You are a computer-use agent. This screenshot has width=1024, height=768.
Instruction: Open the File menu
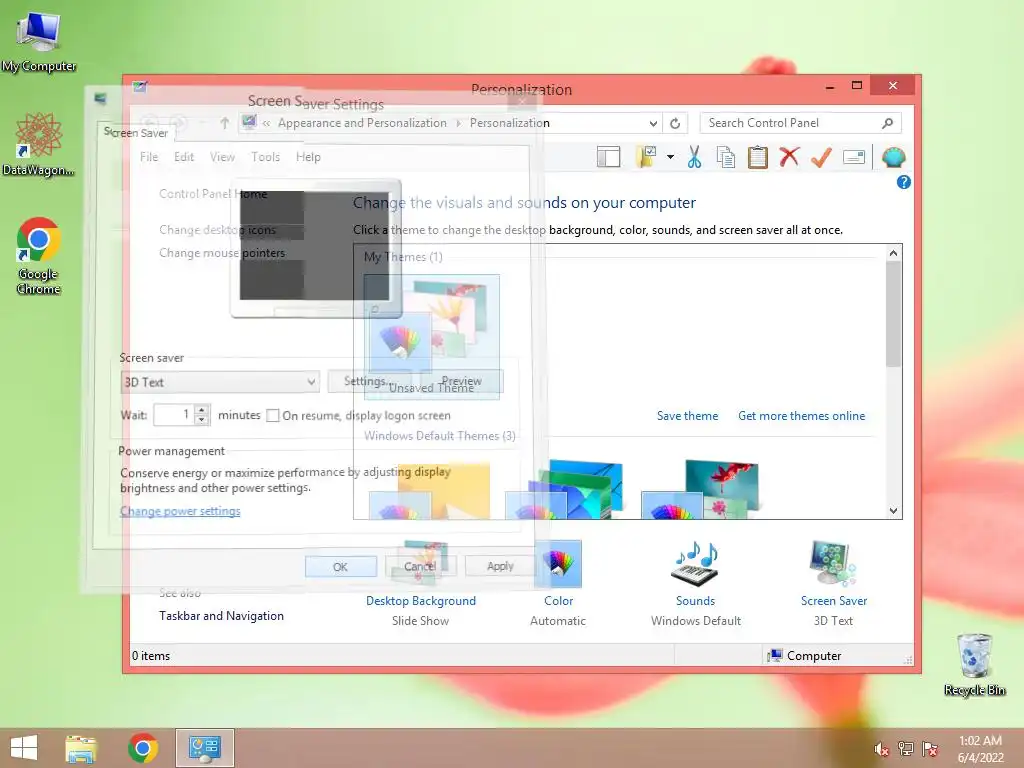pos(149,157)
